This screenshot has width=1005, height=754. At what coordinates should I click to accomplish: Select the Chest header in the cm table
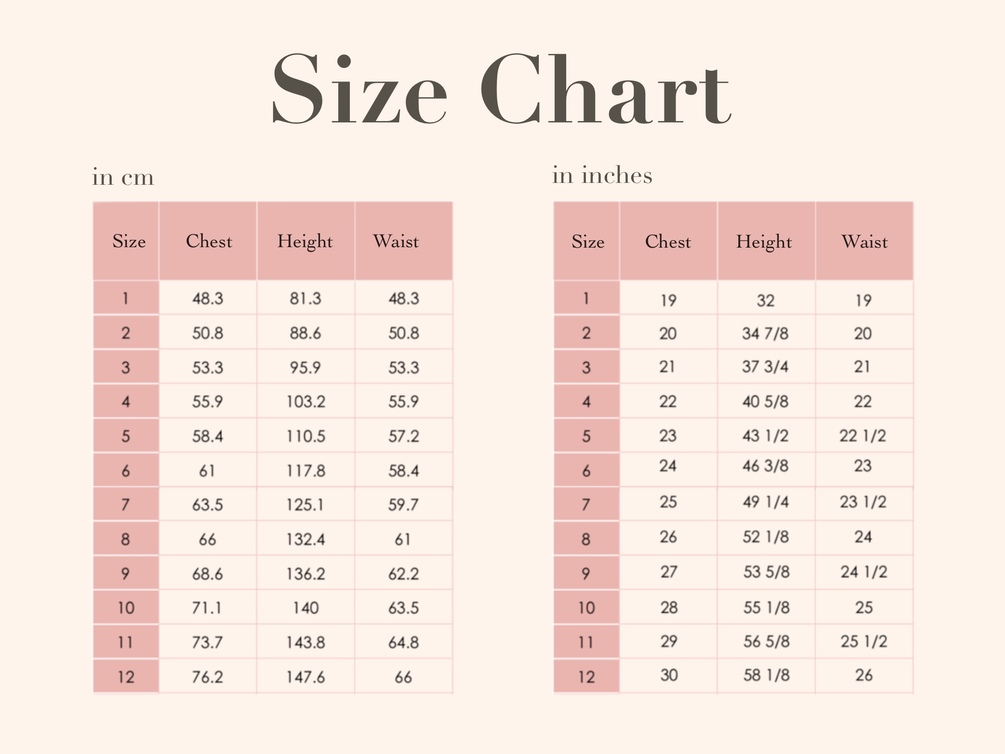[x=208, y=241]
